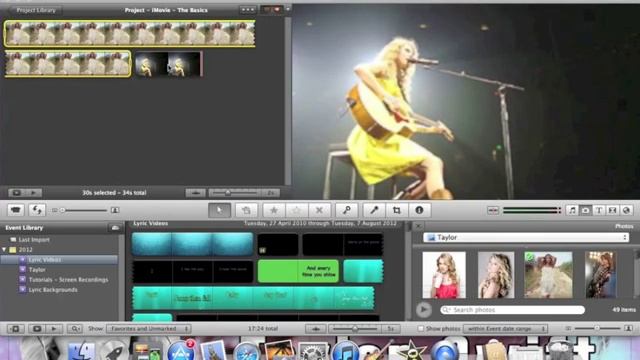The height and width of the screenshot is (360, 640).
Task: Reject selection with the X tool
Action: point(319,210)
